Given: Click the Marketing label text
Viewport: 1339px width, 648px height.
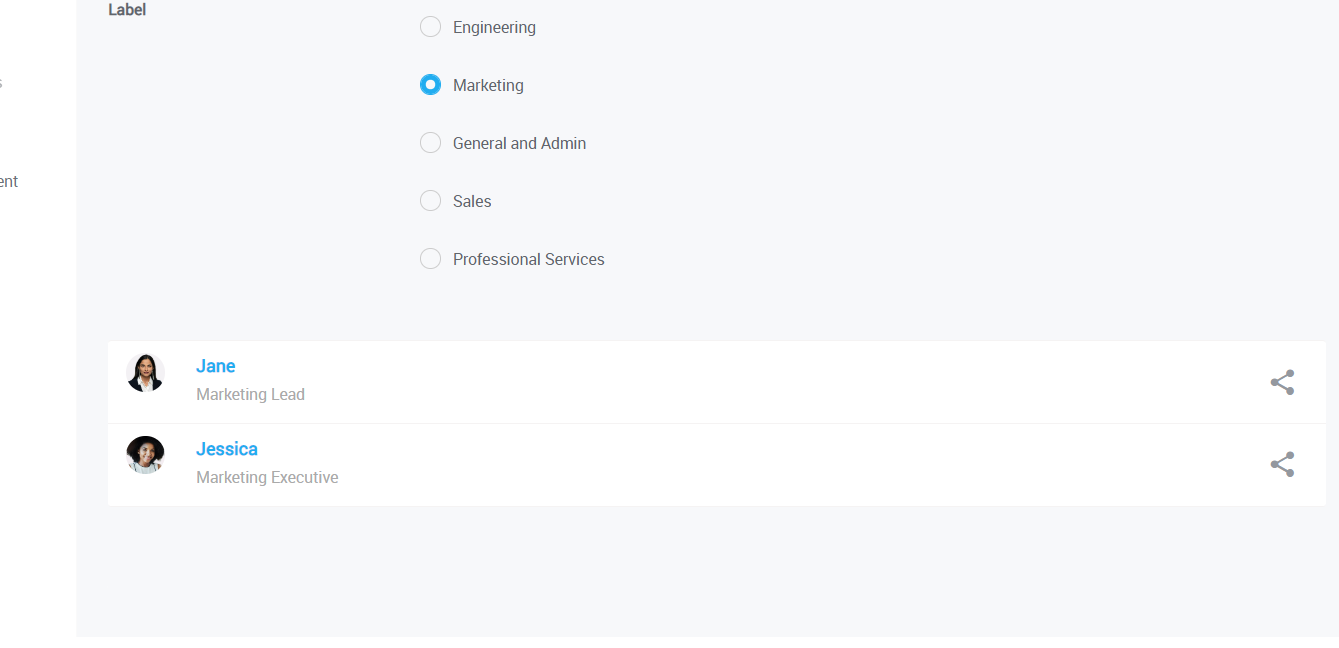Looking at the screenshot, I should 488,86.
